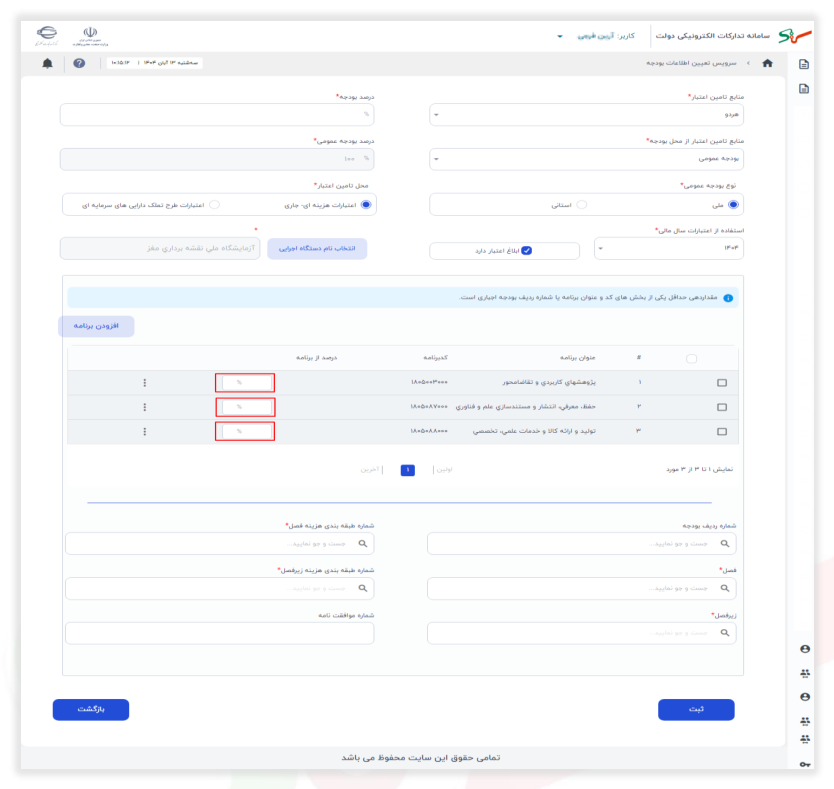834x789 pixels.
Task: Click the Iran emblem ministry logo in the header
Action: coord(90,36)
